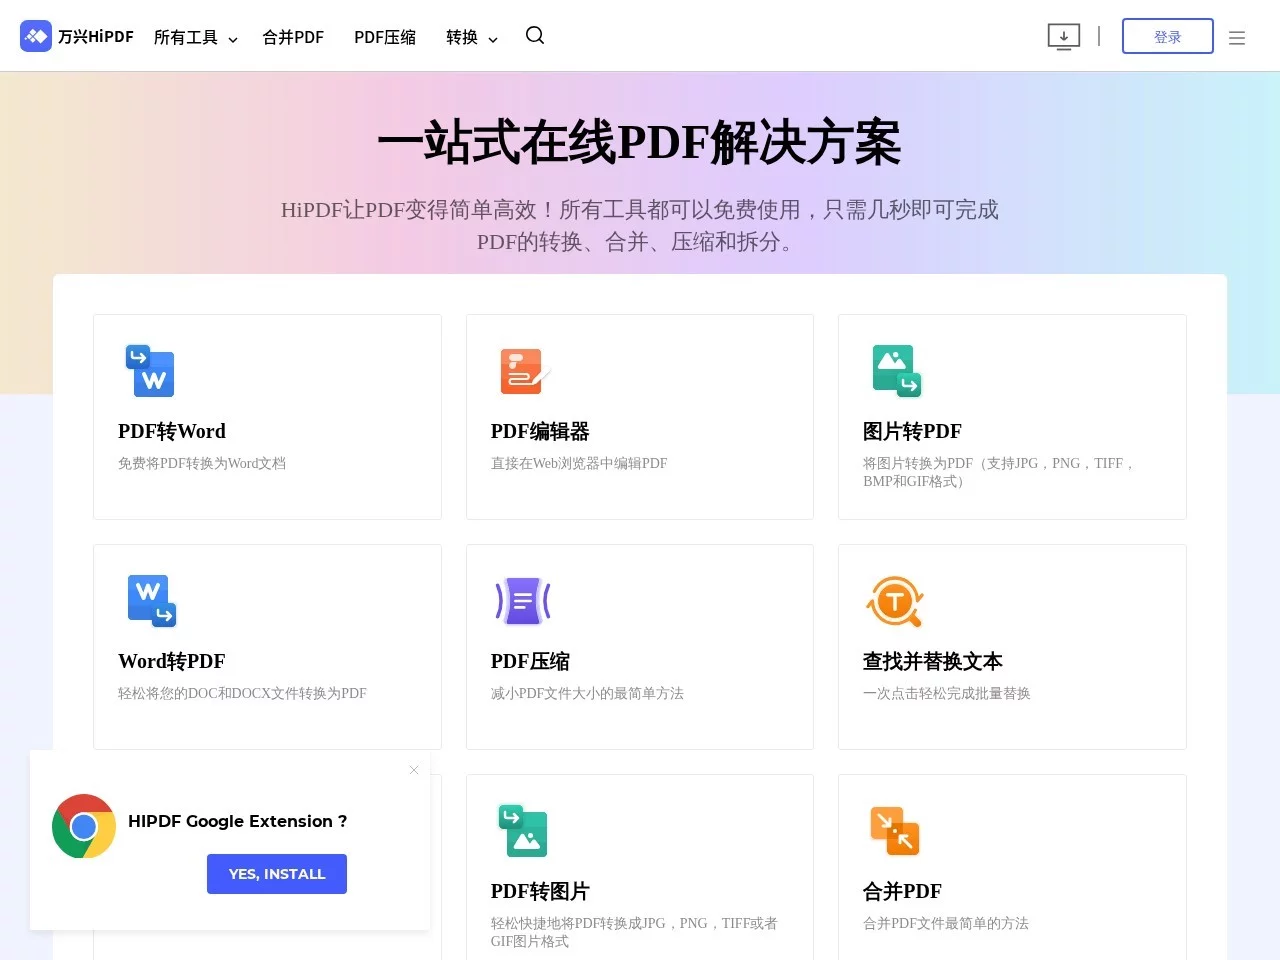1280x960 pixels.
Task: Select the PDF转Word tool icon
Action: (x=150, y=370)
